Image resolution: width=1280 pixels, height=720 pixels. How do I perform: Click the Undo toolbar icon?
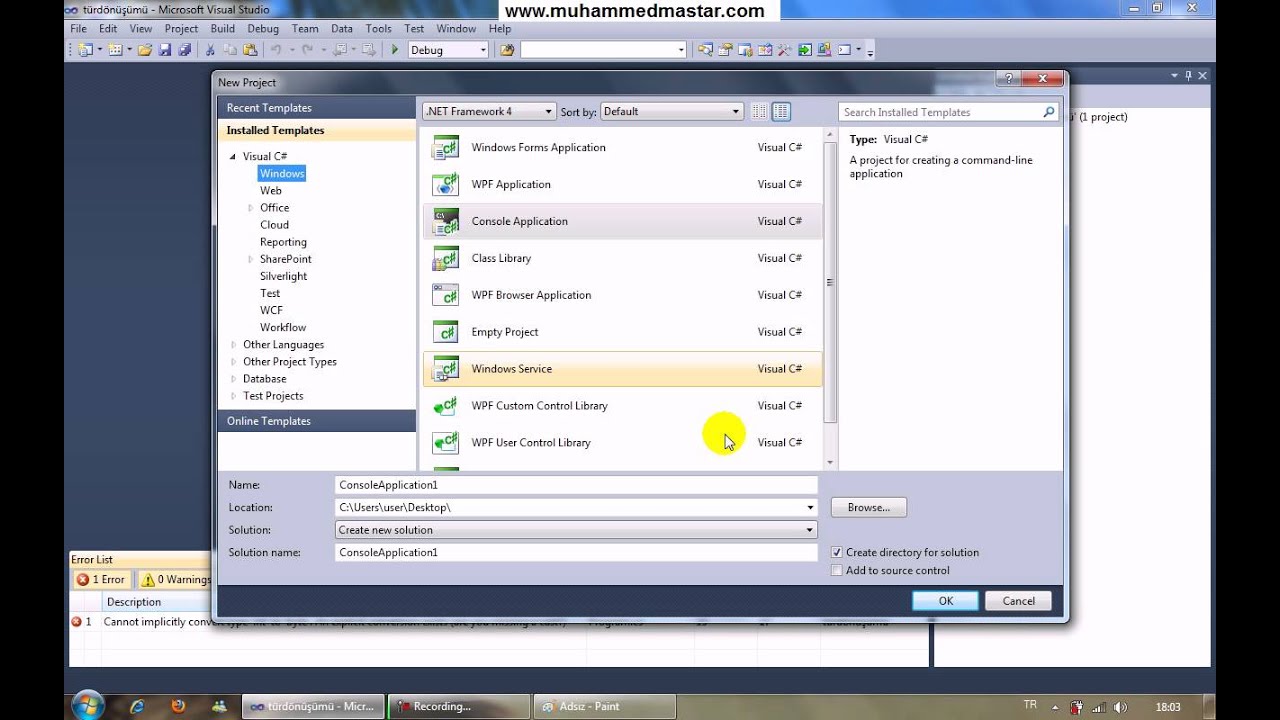click(x=276, y=50)
